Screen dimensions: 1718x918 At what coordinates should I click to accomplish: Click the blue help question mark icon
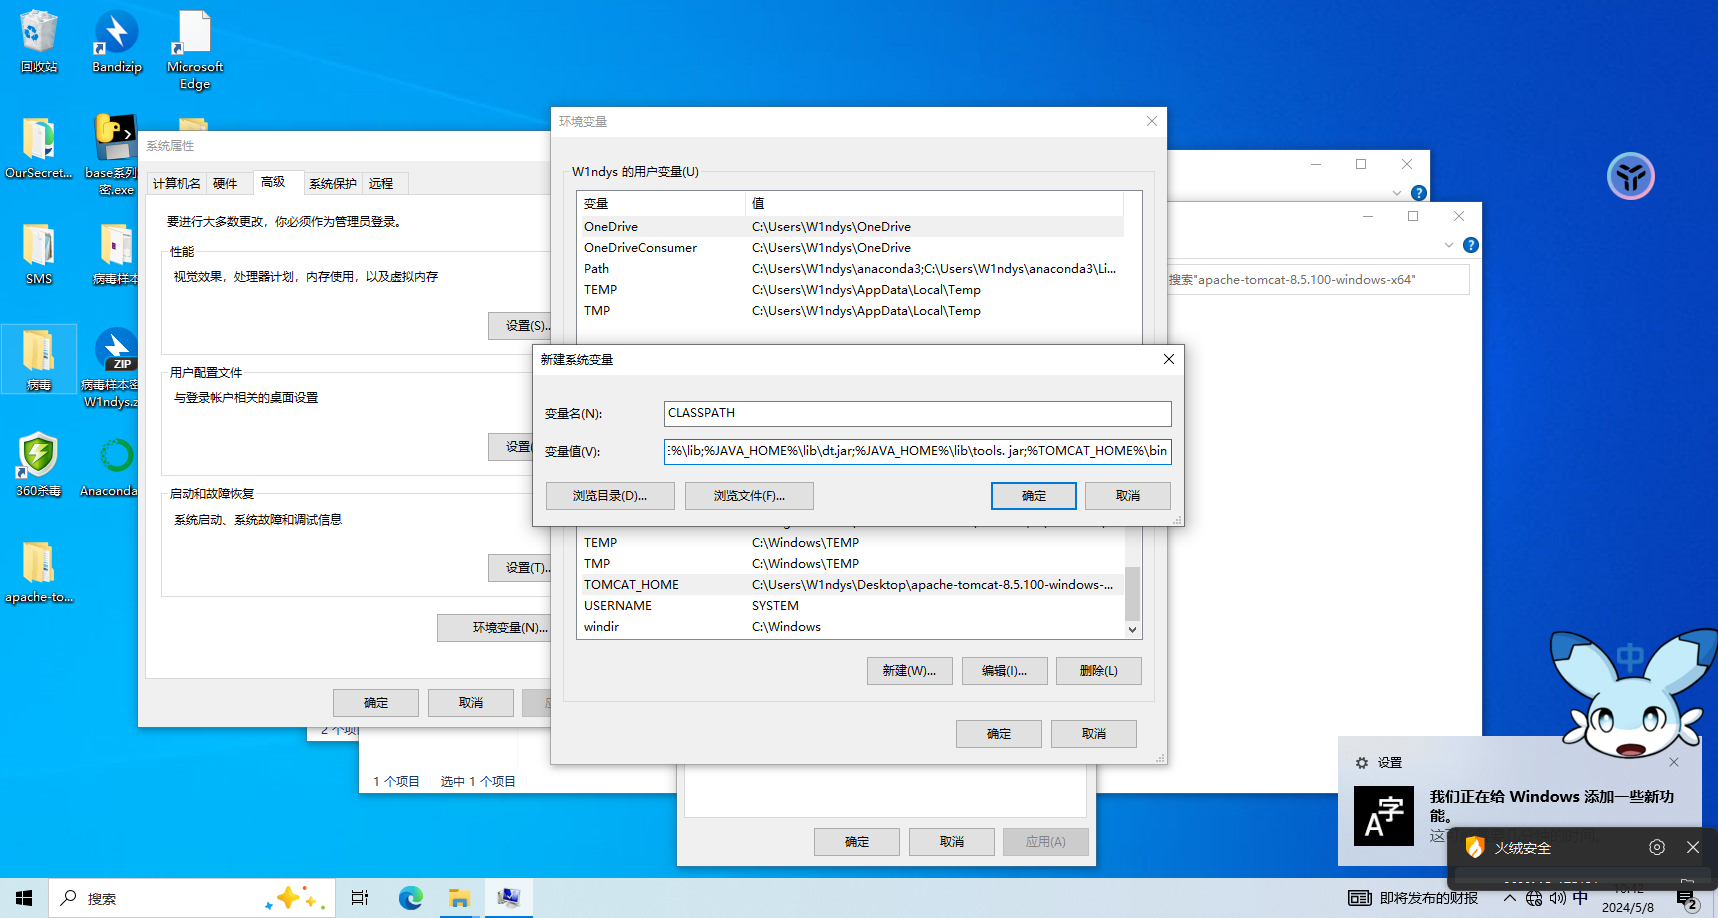1470,245
